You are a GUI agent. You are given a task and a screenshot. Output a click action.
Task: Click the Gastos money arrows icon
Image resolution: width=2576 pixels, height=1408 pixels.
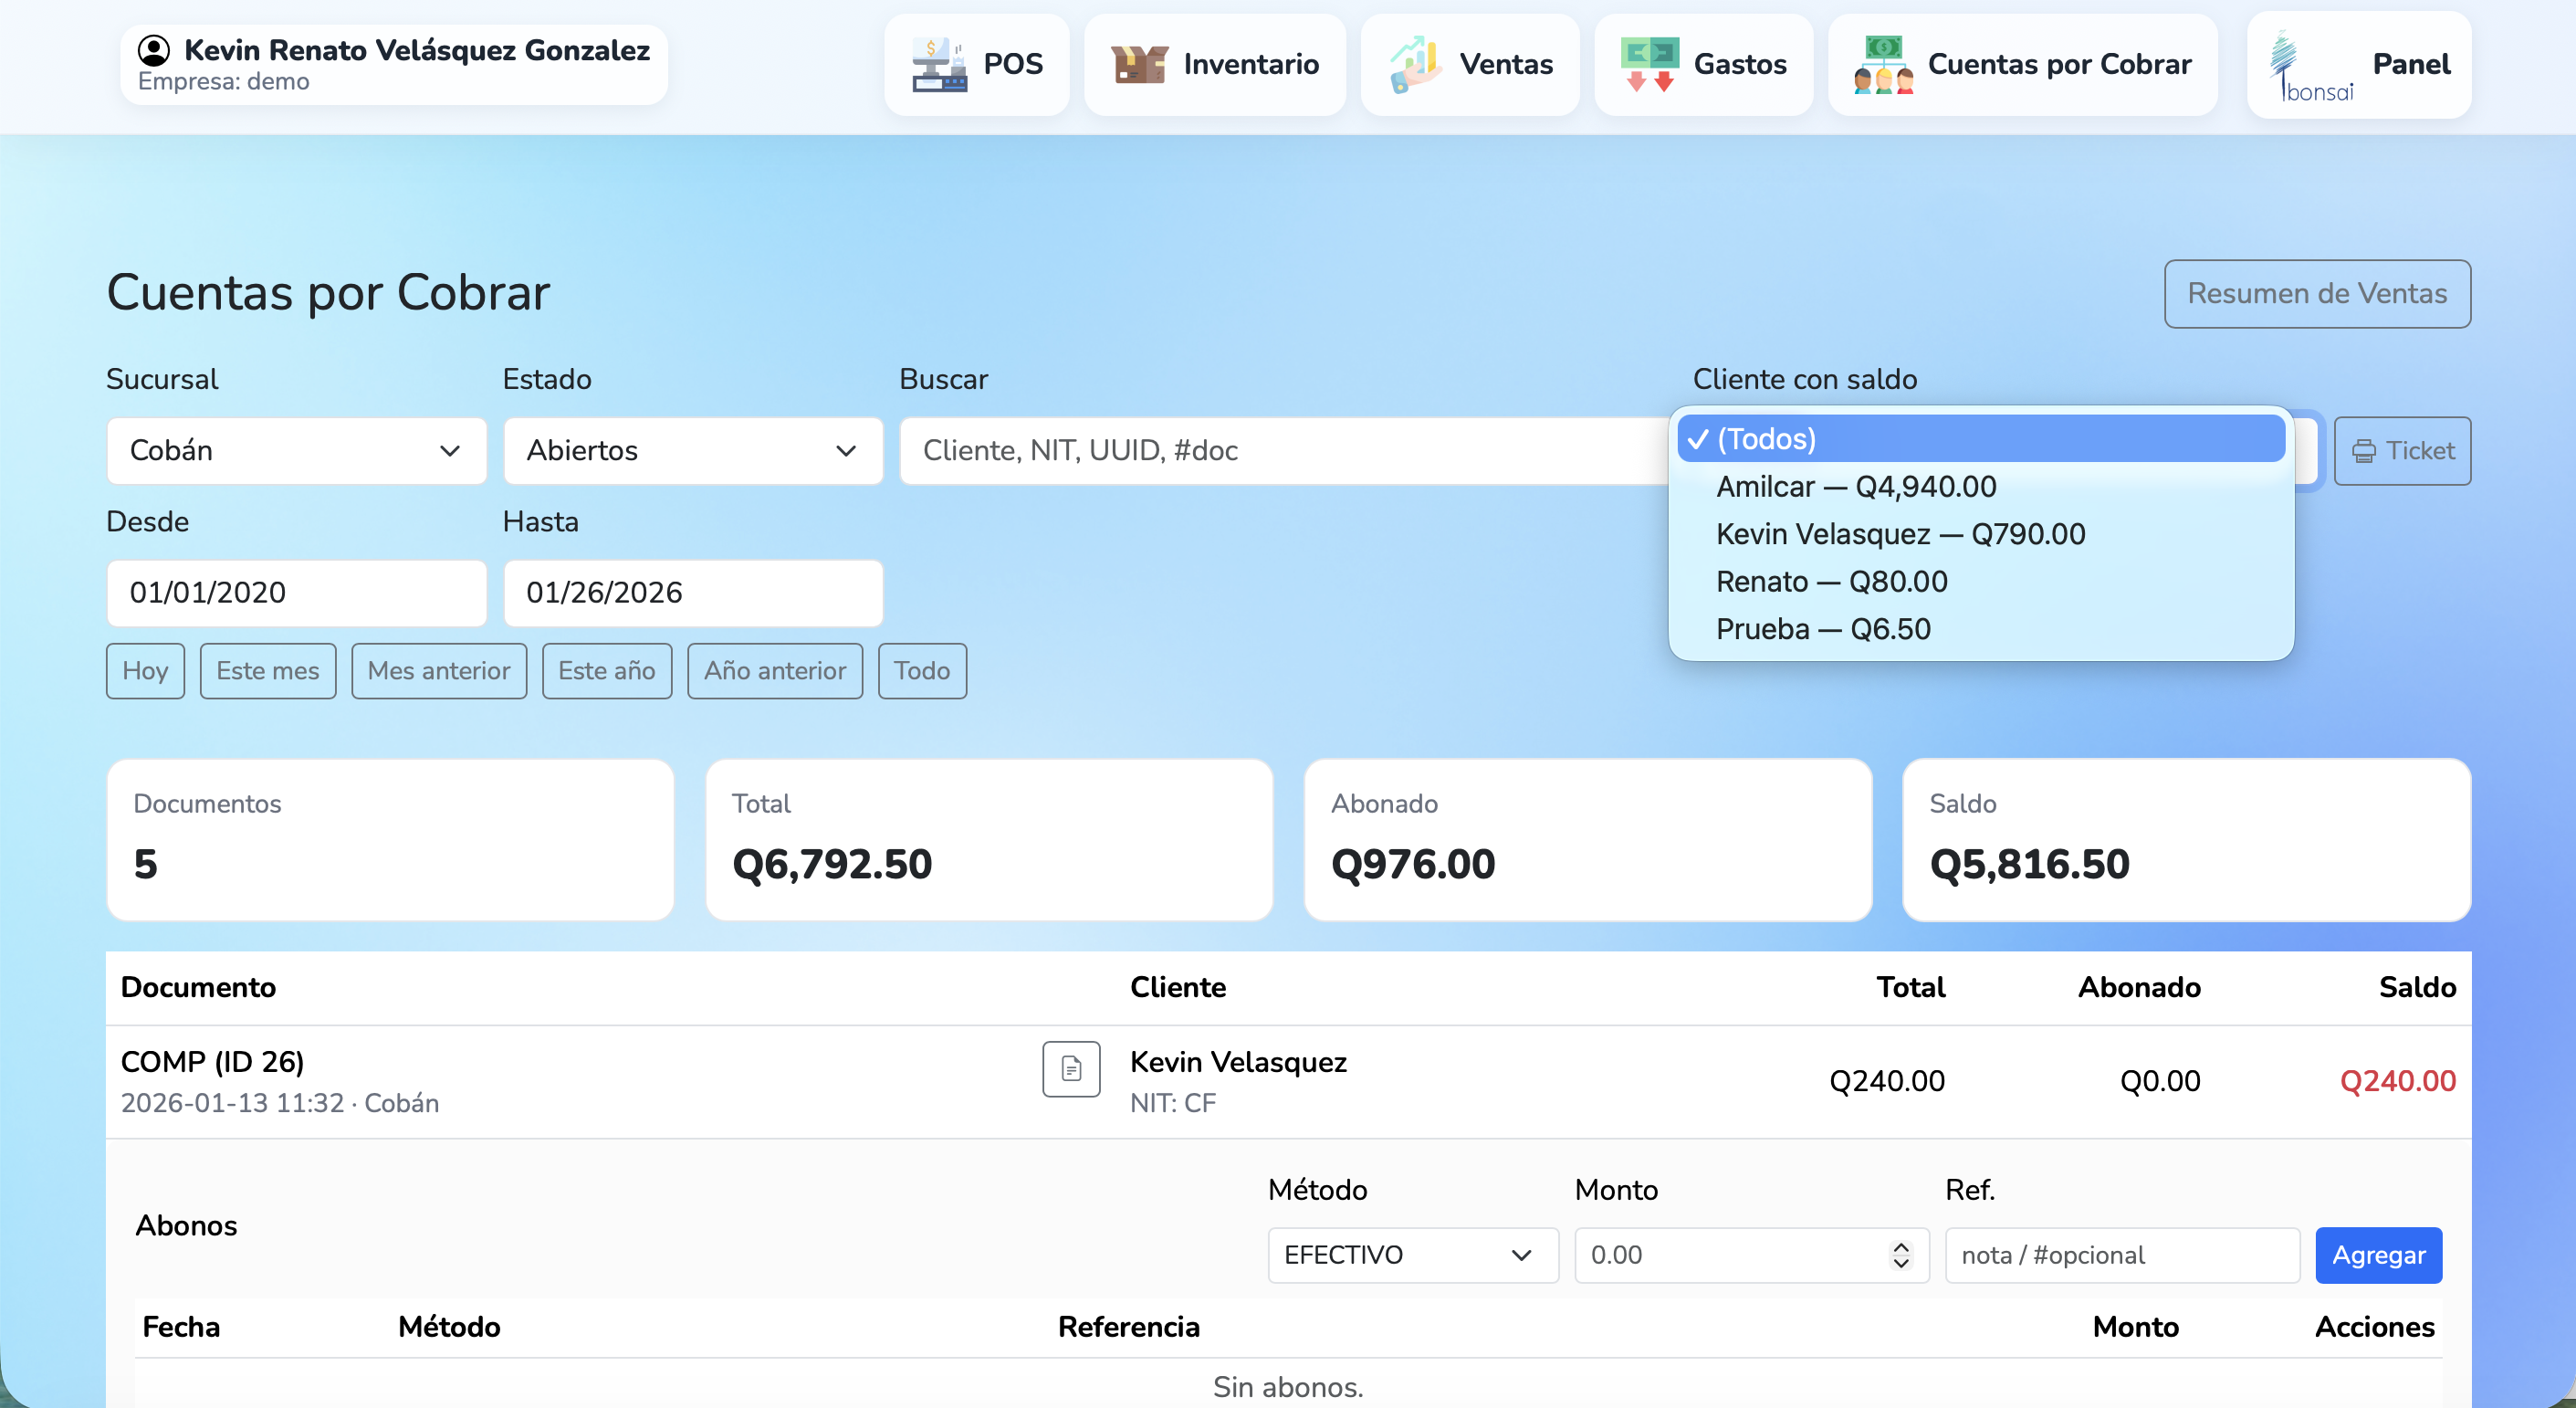1649,65
